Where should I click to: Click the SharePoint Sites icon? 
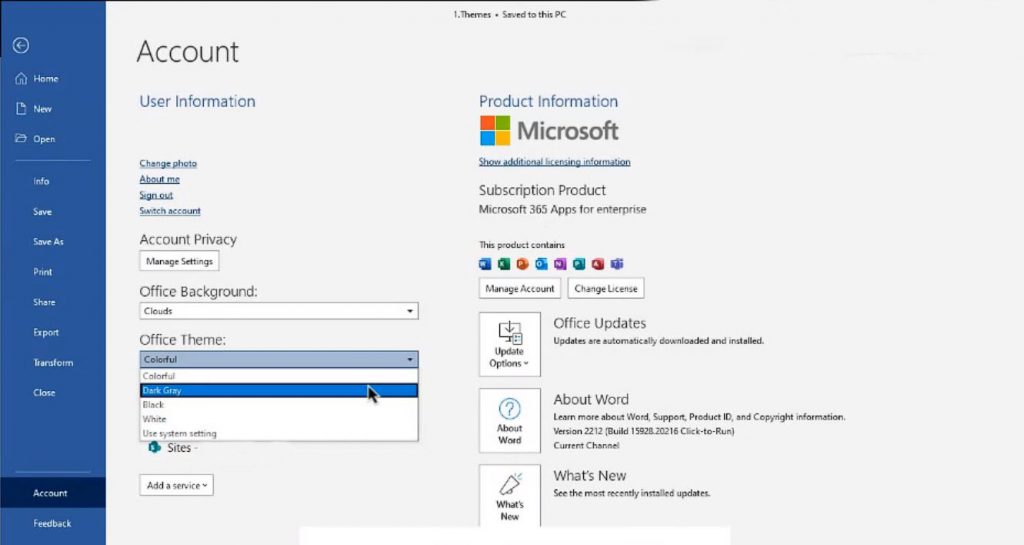coord(155,448)
